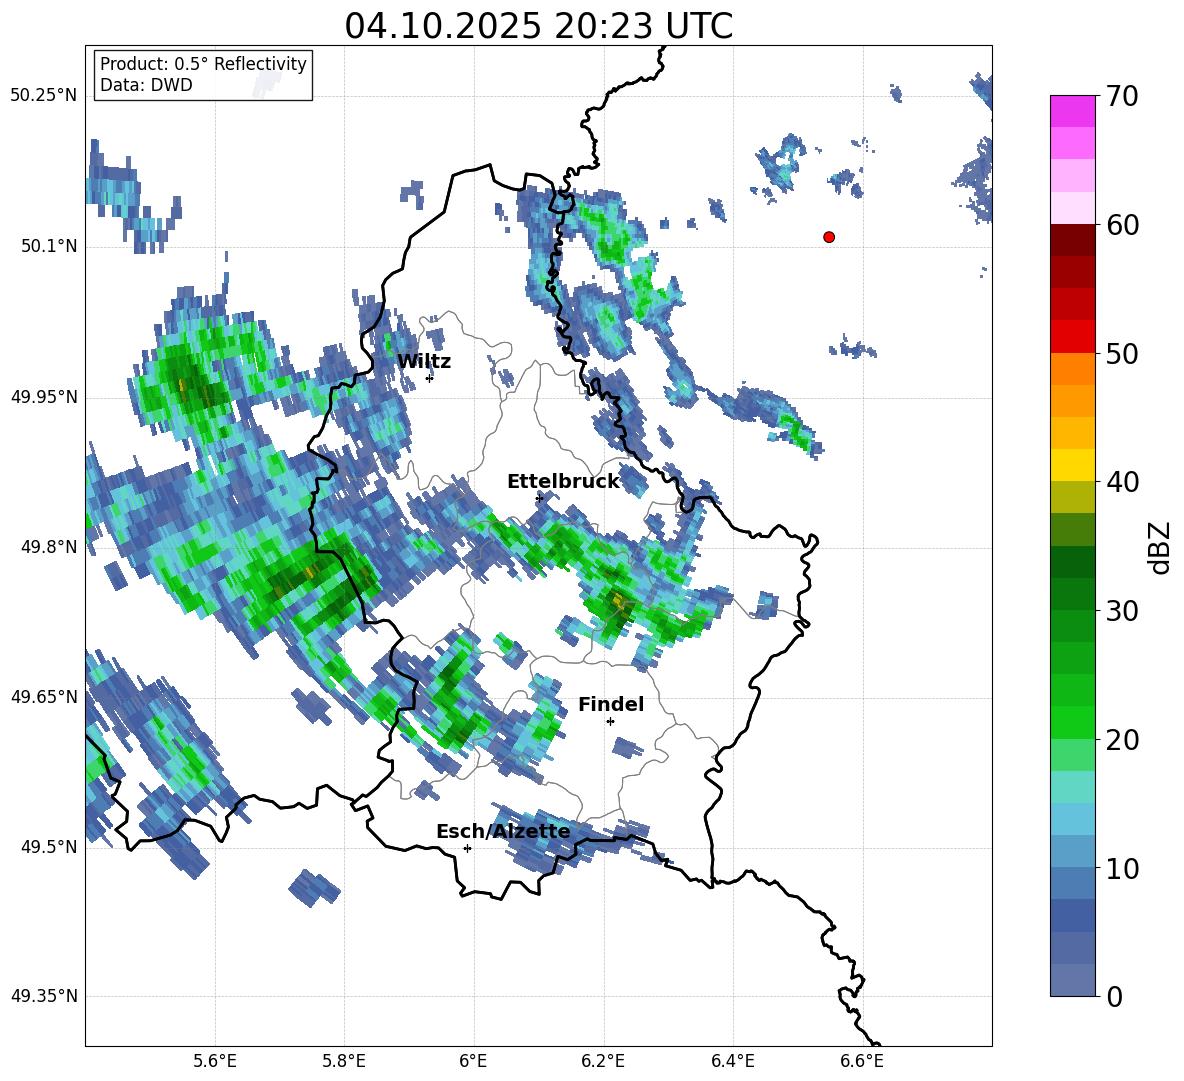Click the 50.25°N latitude label
Viewport: 1184px width, 1081px height.
point(44,96)
